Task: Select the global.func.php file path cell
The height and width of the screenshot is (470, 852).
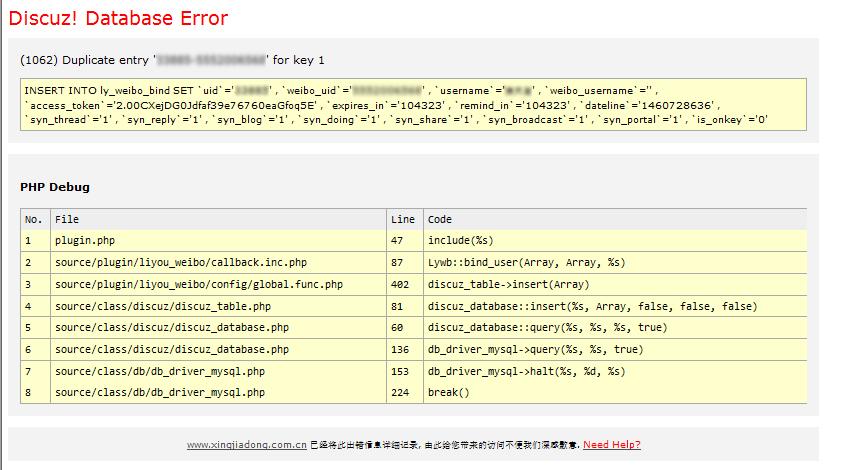Action: click(218, 284)
